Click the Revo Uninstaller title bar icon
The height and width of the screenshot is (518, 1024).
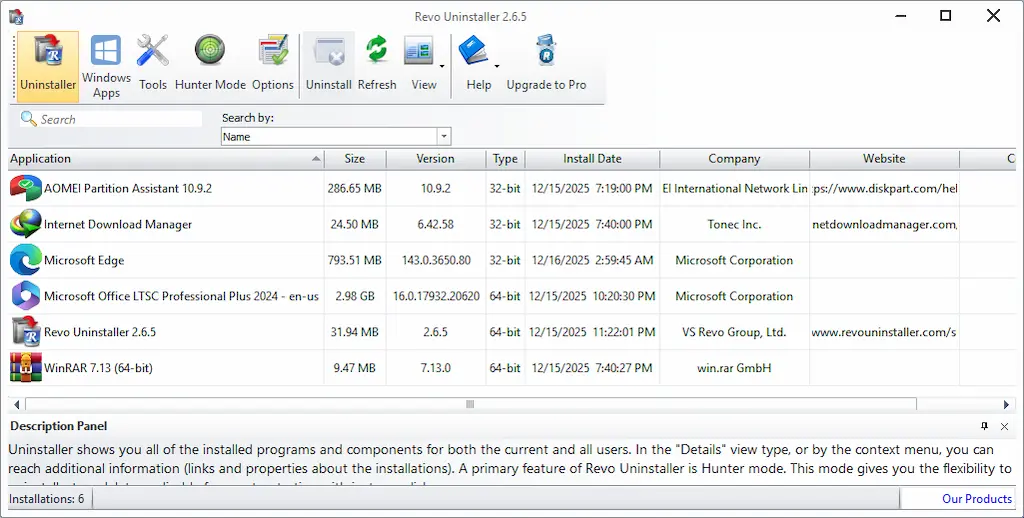[x=16, y=16]
